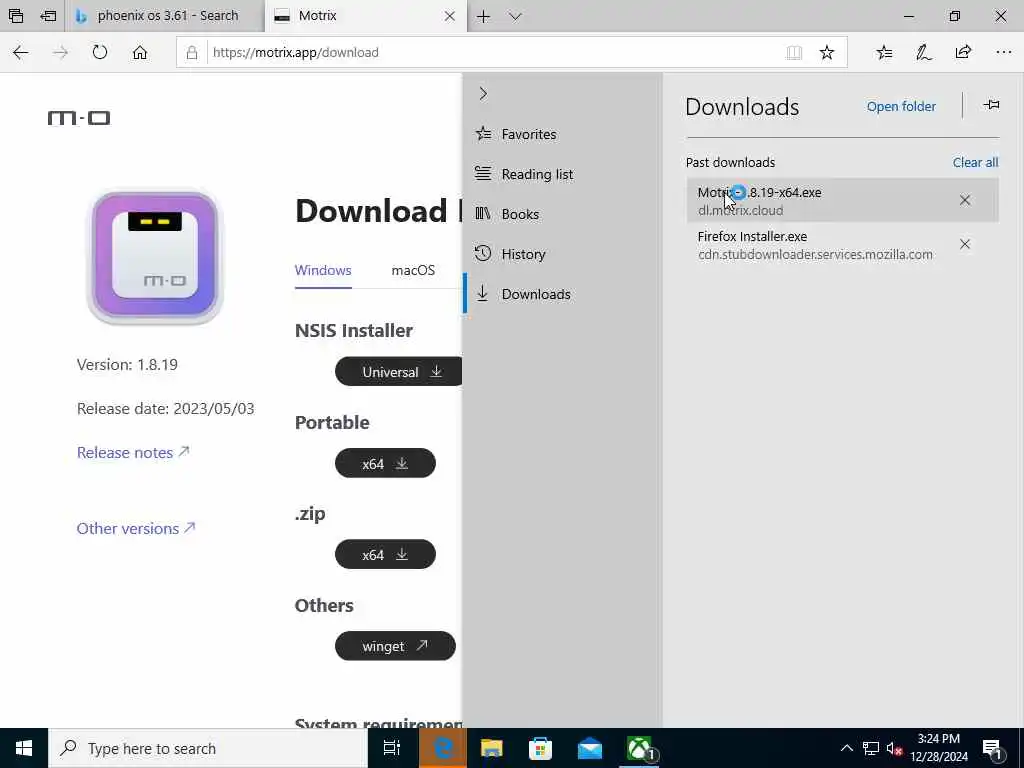Switch to the macOS platform tab
The image size is (1024, 768).
413,270
